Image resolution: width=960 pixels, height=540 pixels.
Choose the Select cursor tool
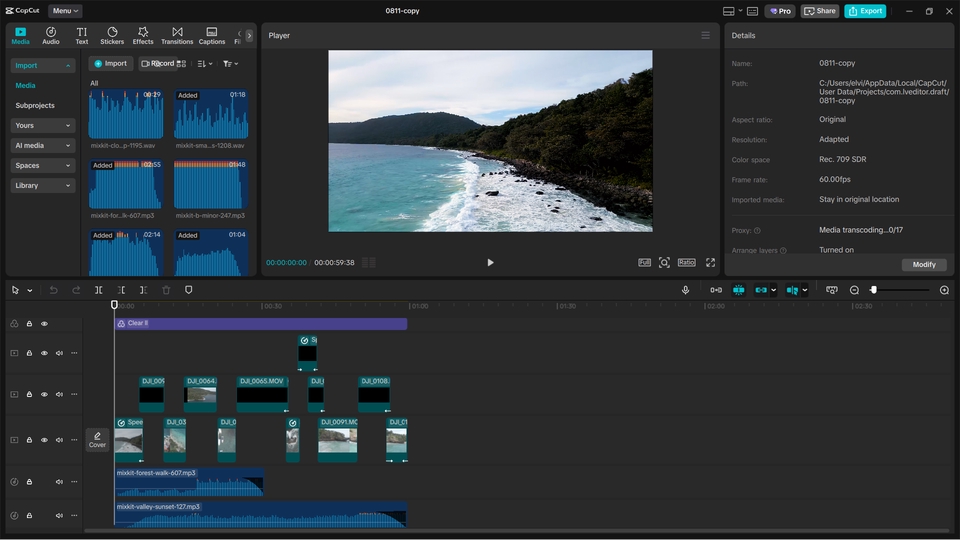(15, 290)
